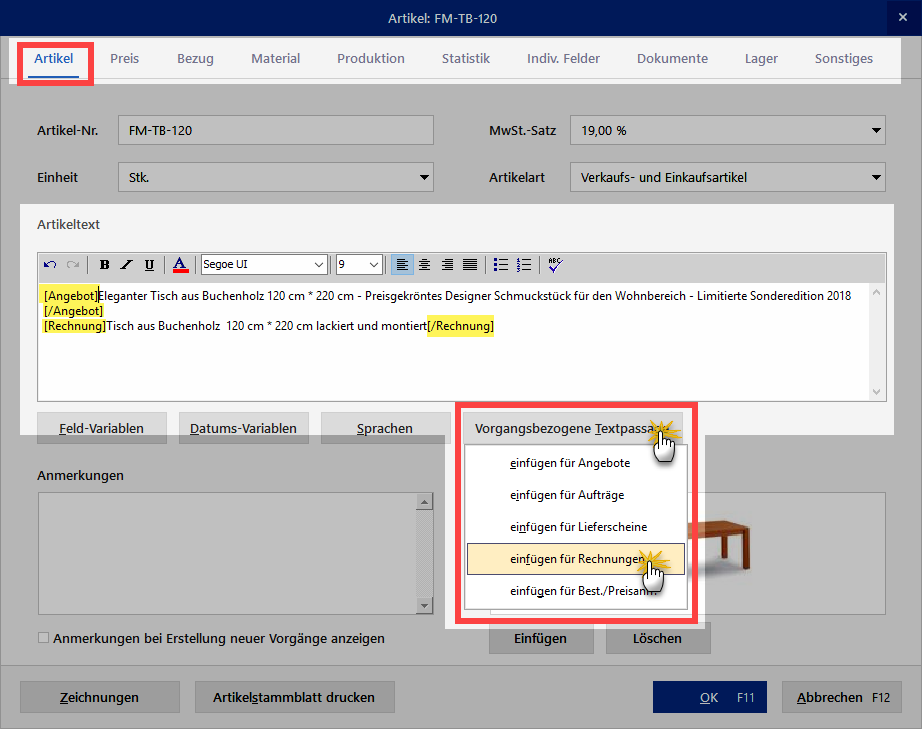Image resolution: width=922 pixels, height=729 pixels.
Task: Switch to the Artikel tab
Action: coord(54,59)
